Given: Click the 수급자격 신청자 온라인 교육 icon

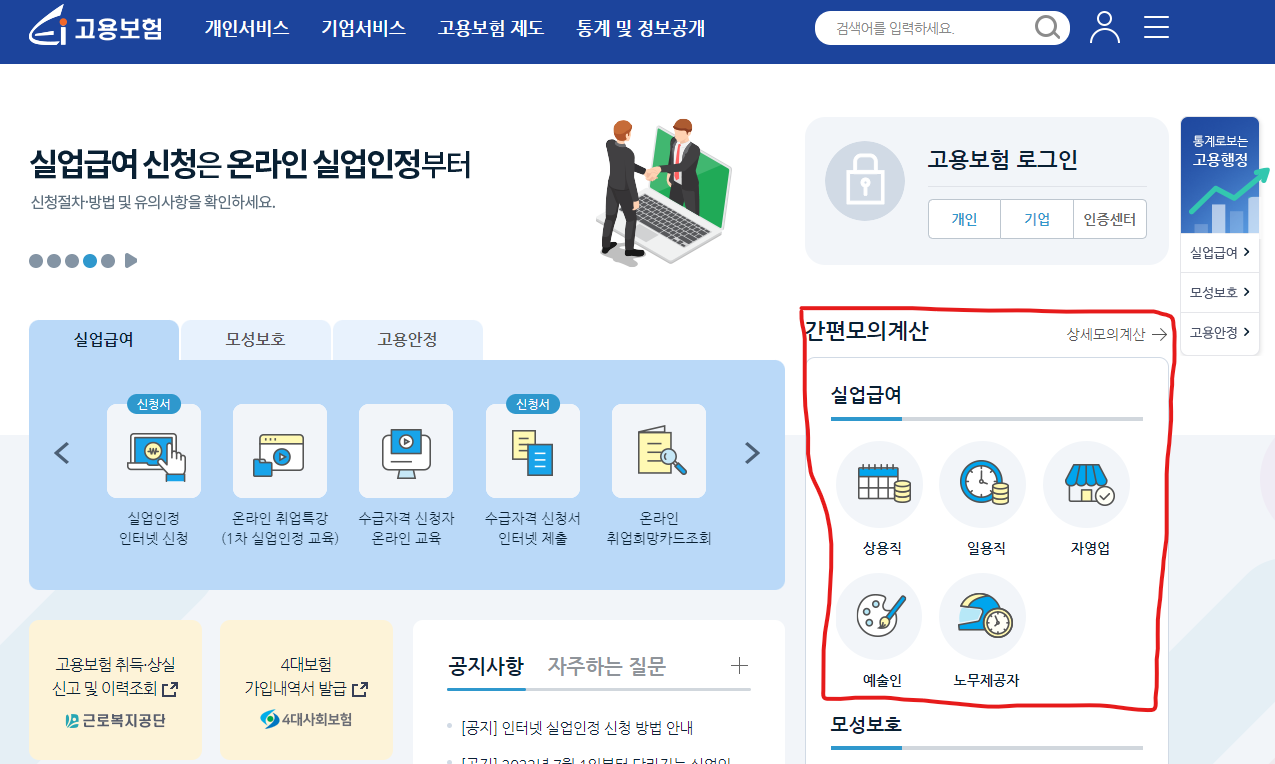Looking at the screenshot, I should click(406, 451).
